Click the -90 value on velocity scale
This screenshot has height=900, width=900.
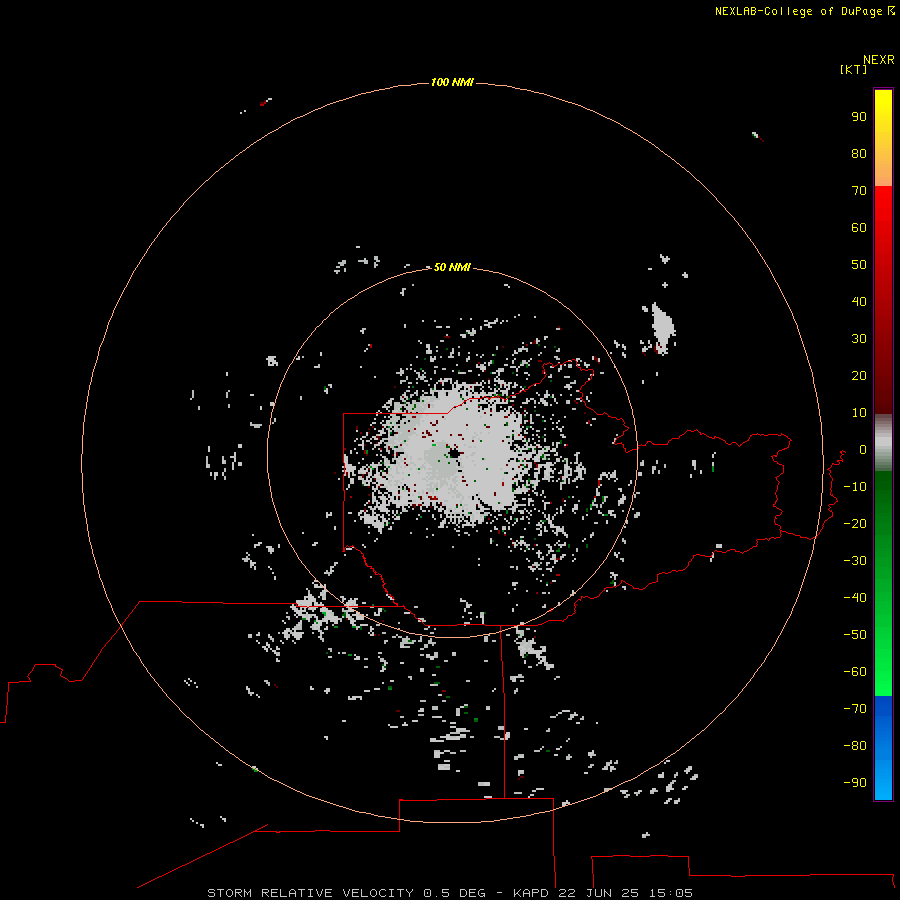[x=855, y=782]
